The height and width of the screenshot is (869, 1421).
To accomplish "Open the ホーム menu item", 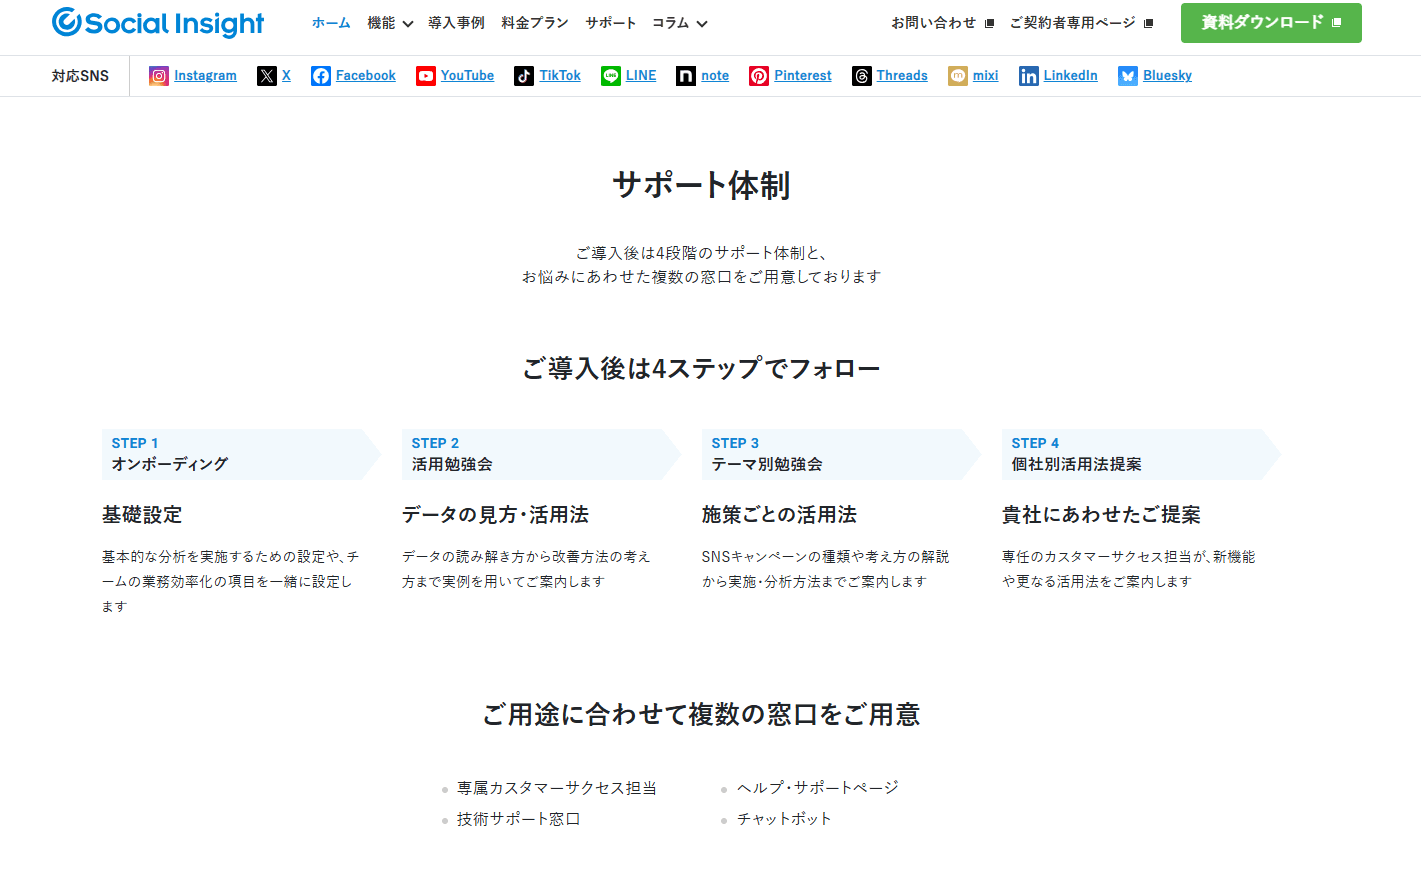I will click(x=331, y=23).
